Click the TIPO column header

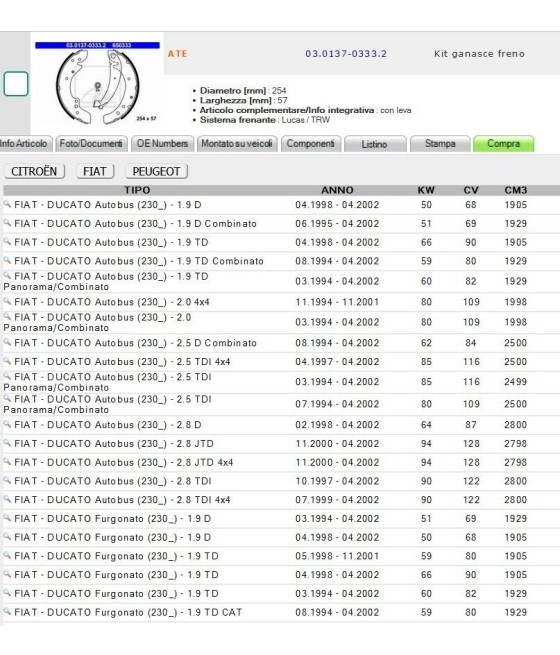pyautogui.click(x=137, y=190)
